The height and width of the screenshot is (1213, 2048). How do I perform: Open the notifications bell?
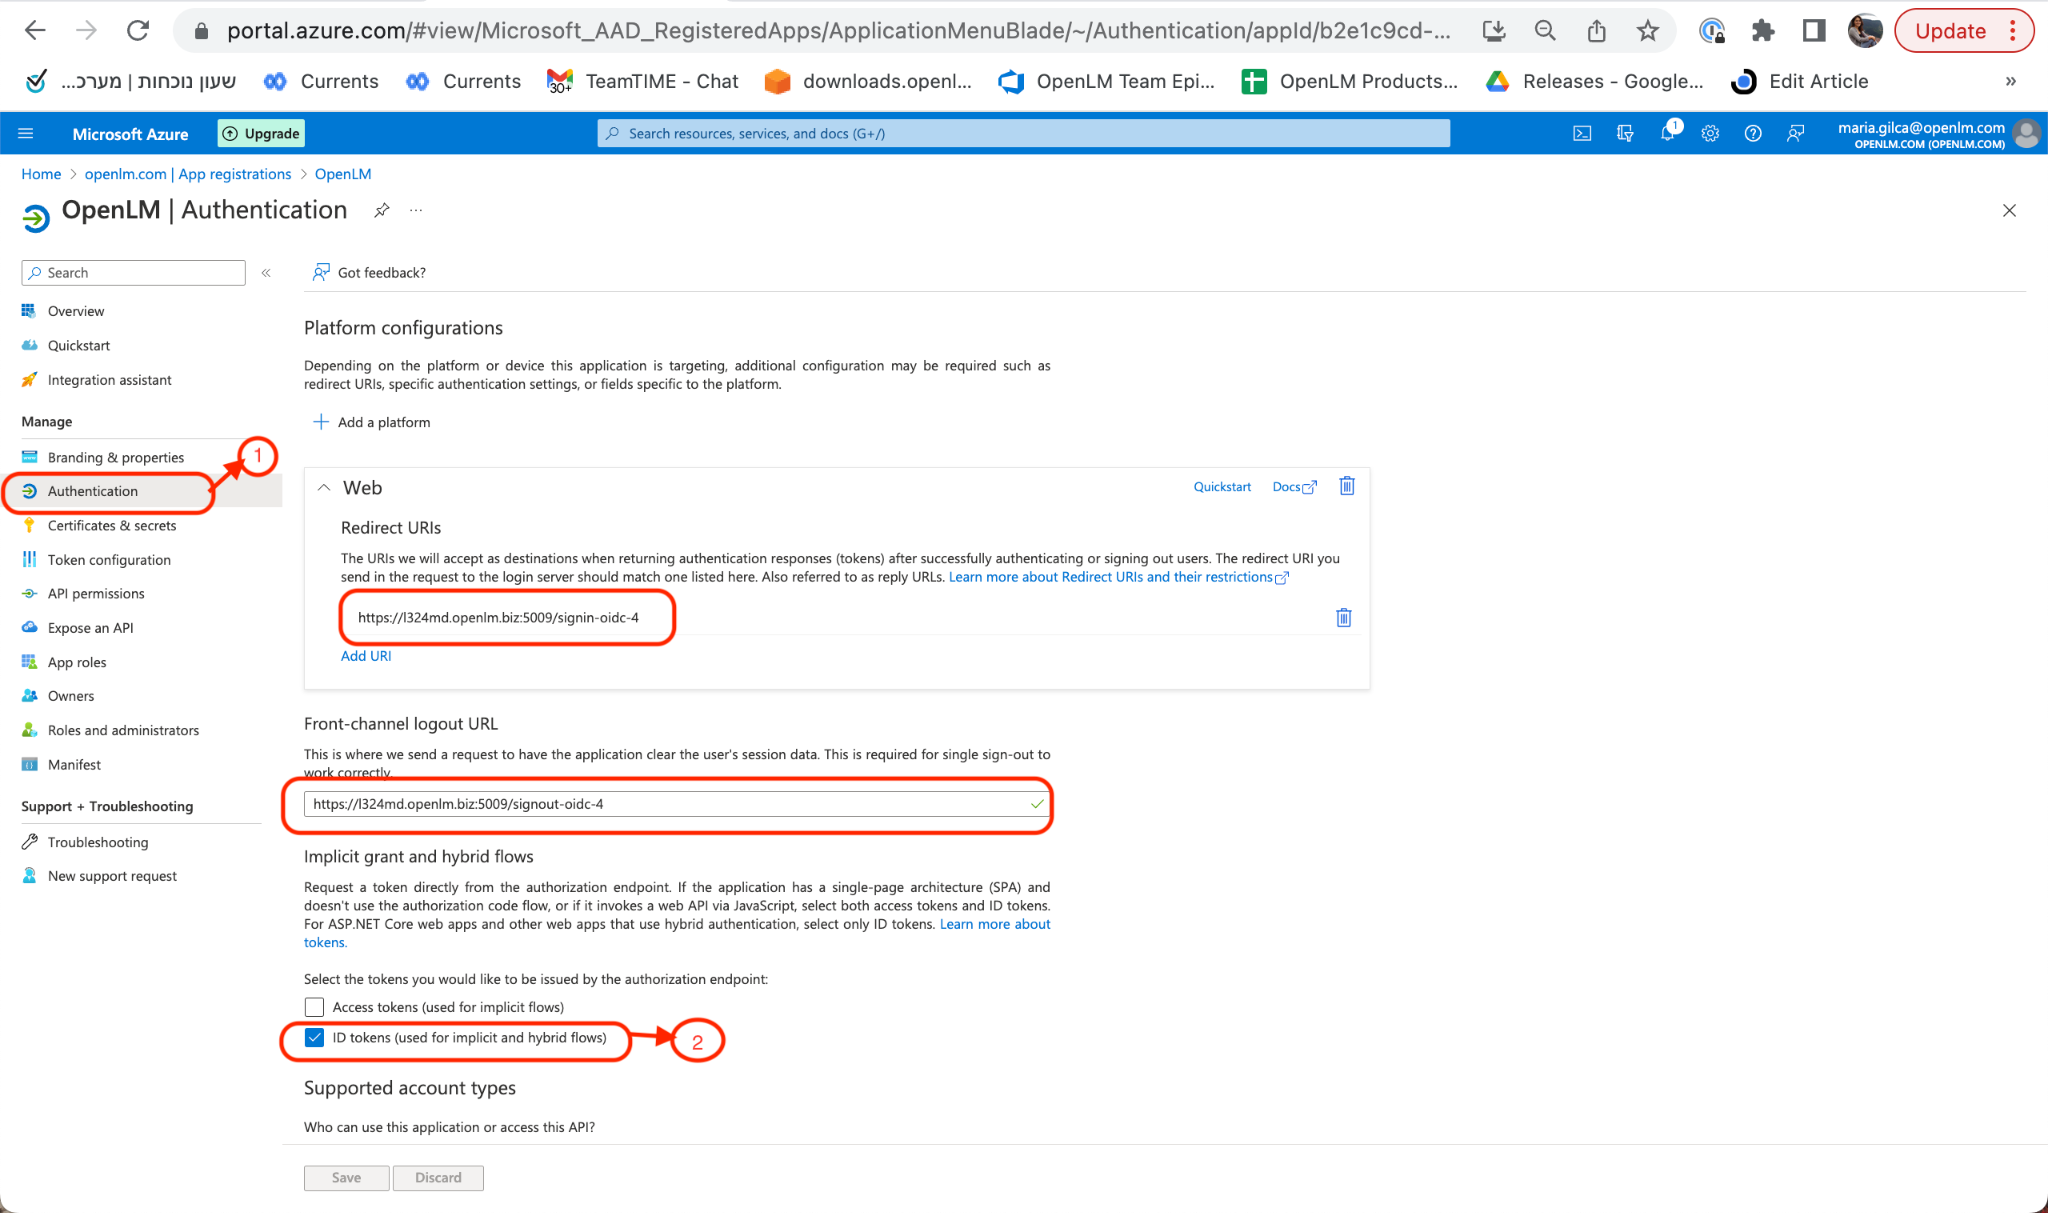coord(1667,133)
